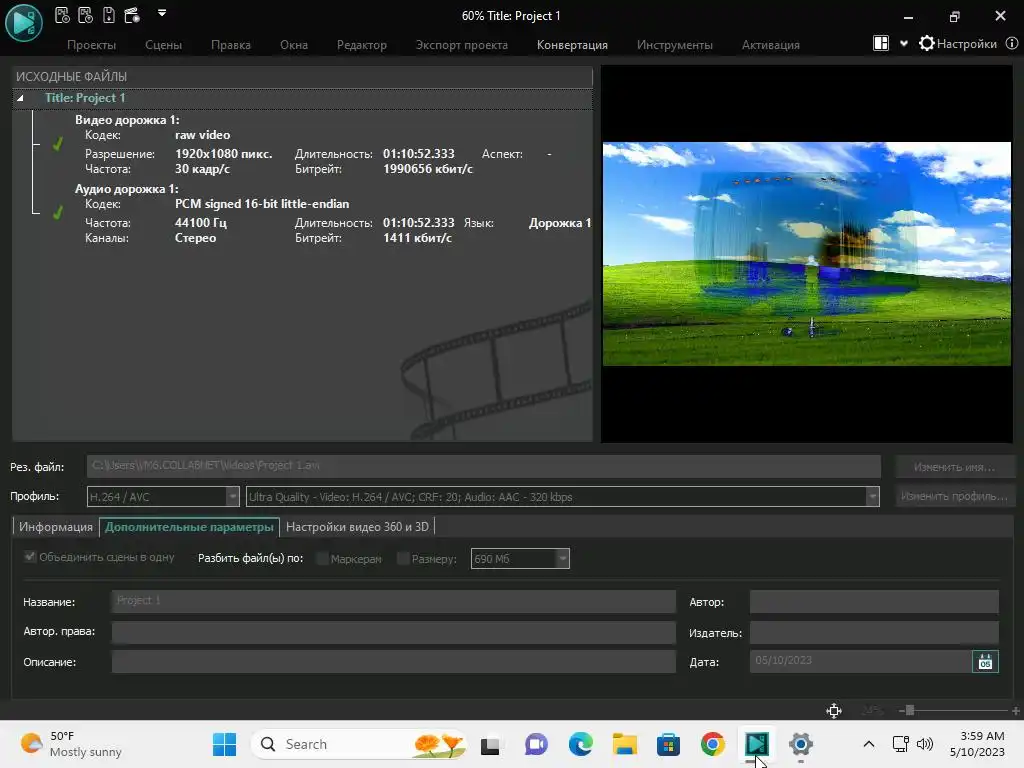Viewport: 1024px width, 768px height.
Task: Click the VSDC application logo button
Action: tap(24, 23)
